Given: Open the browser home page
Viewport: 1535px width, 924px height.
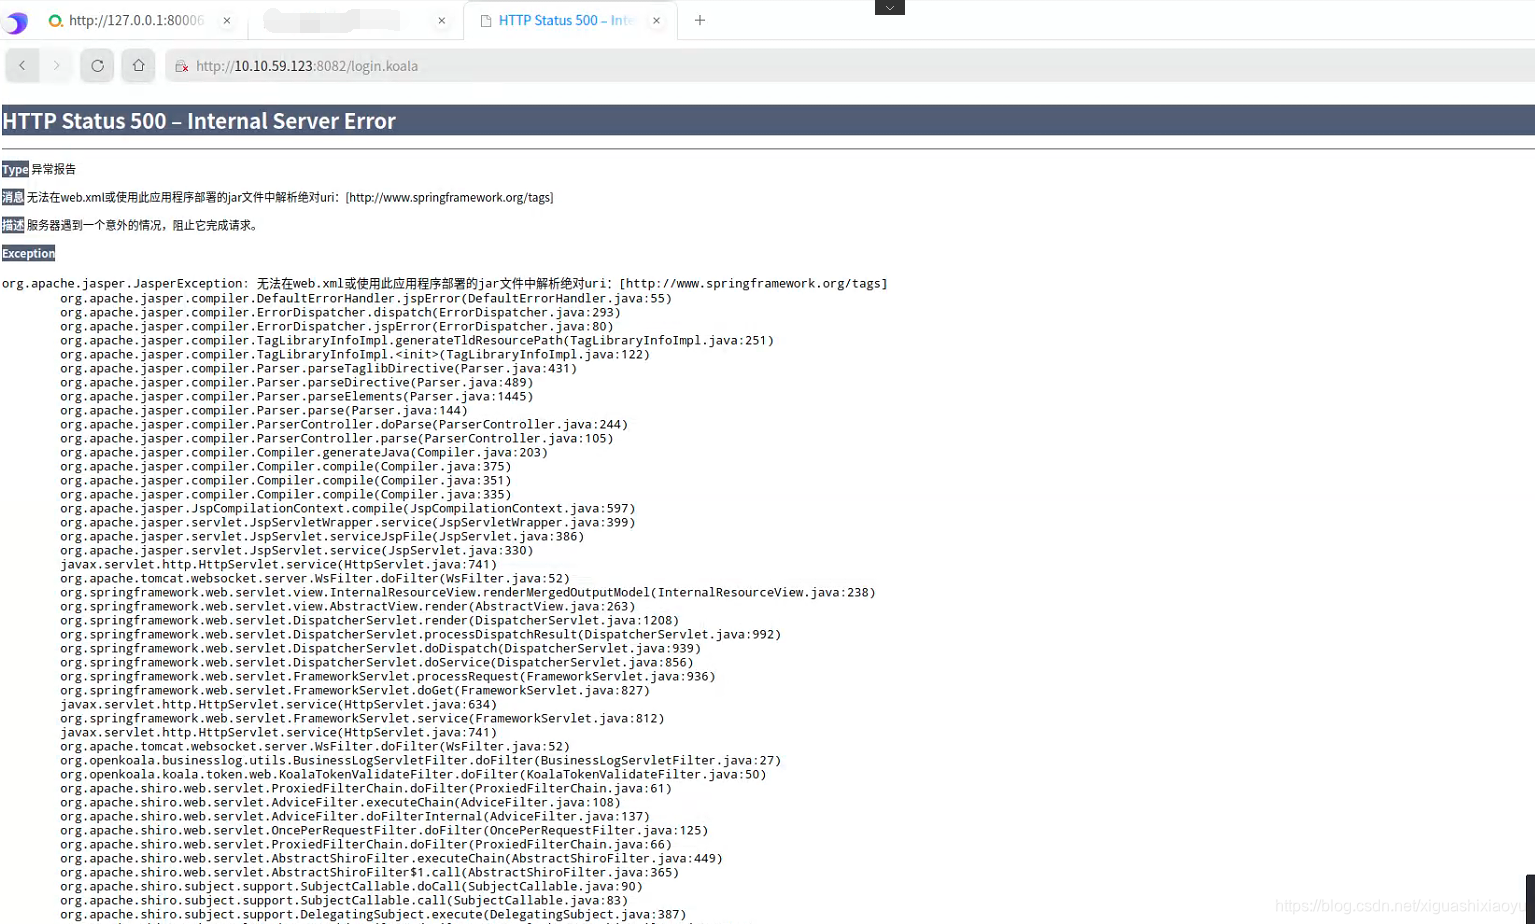Looking at the screenshot, I should [138, 66].
